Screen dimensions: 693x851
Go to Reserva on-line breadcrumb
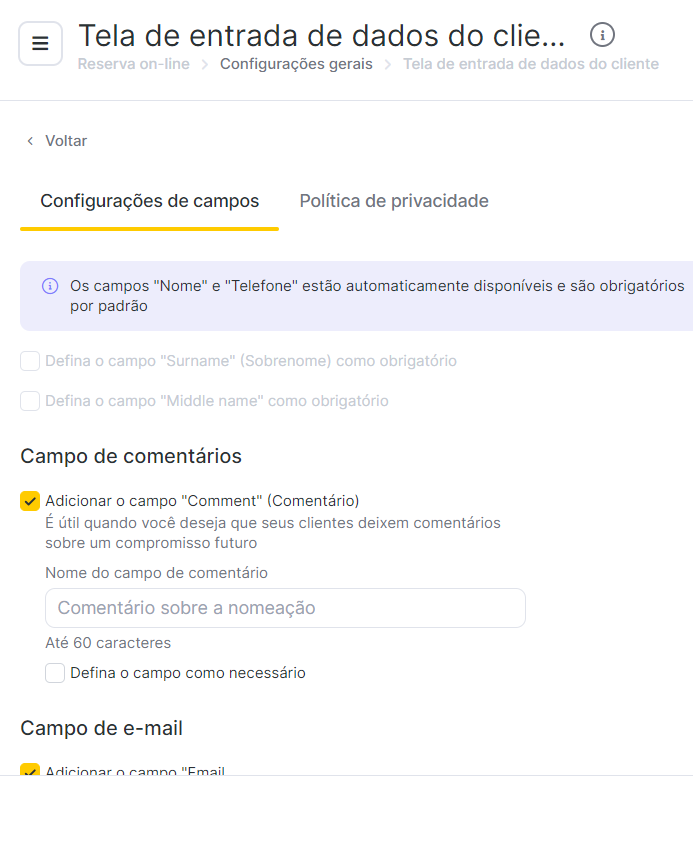coord(133,64)
